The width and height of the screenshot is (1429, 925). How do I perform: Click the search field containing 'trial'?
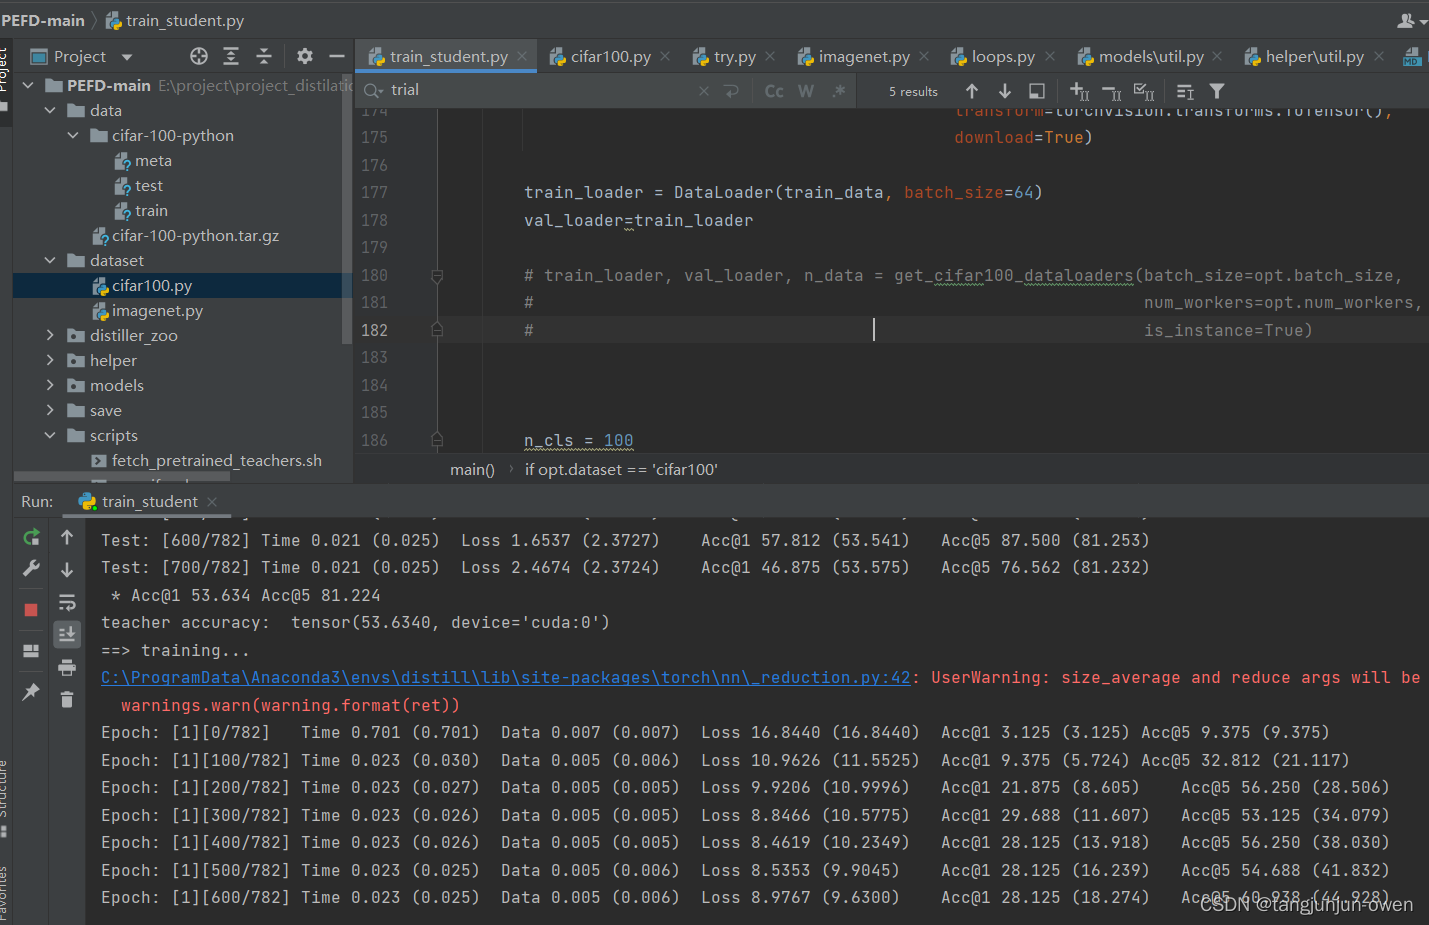point(540,90)
